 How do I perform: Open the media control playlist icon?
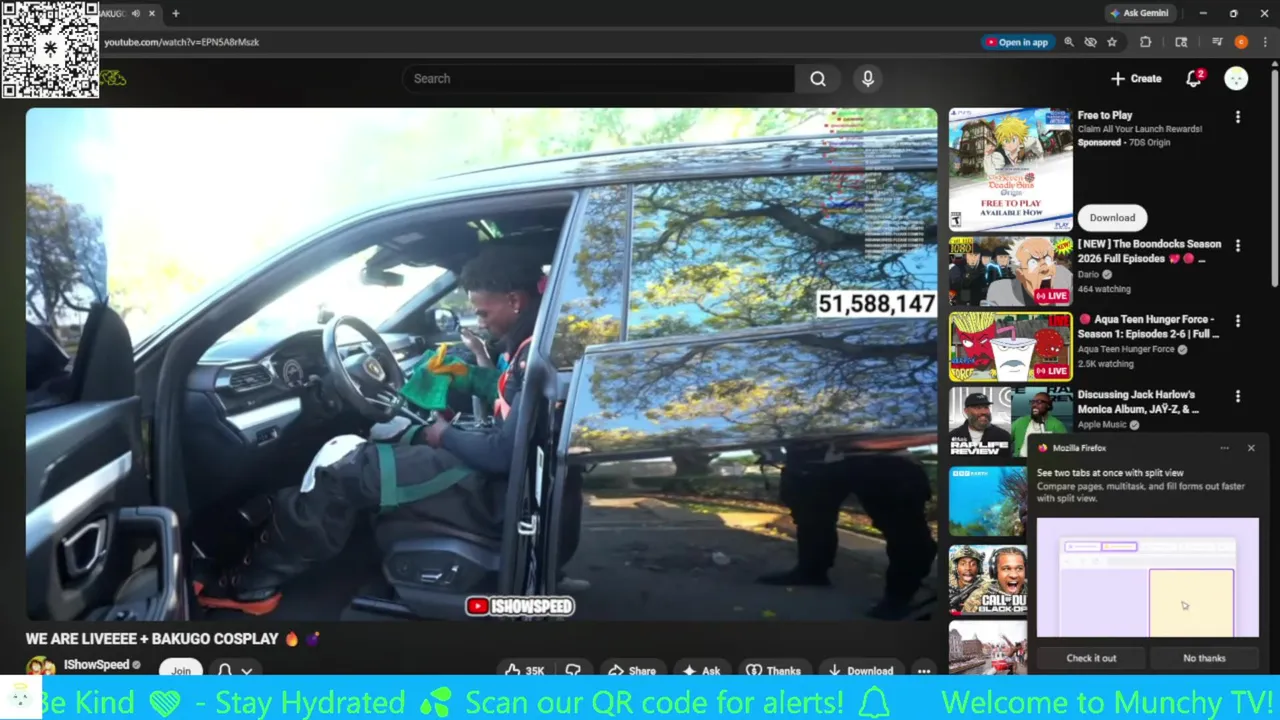tap(1217, 42)
